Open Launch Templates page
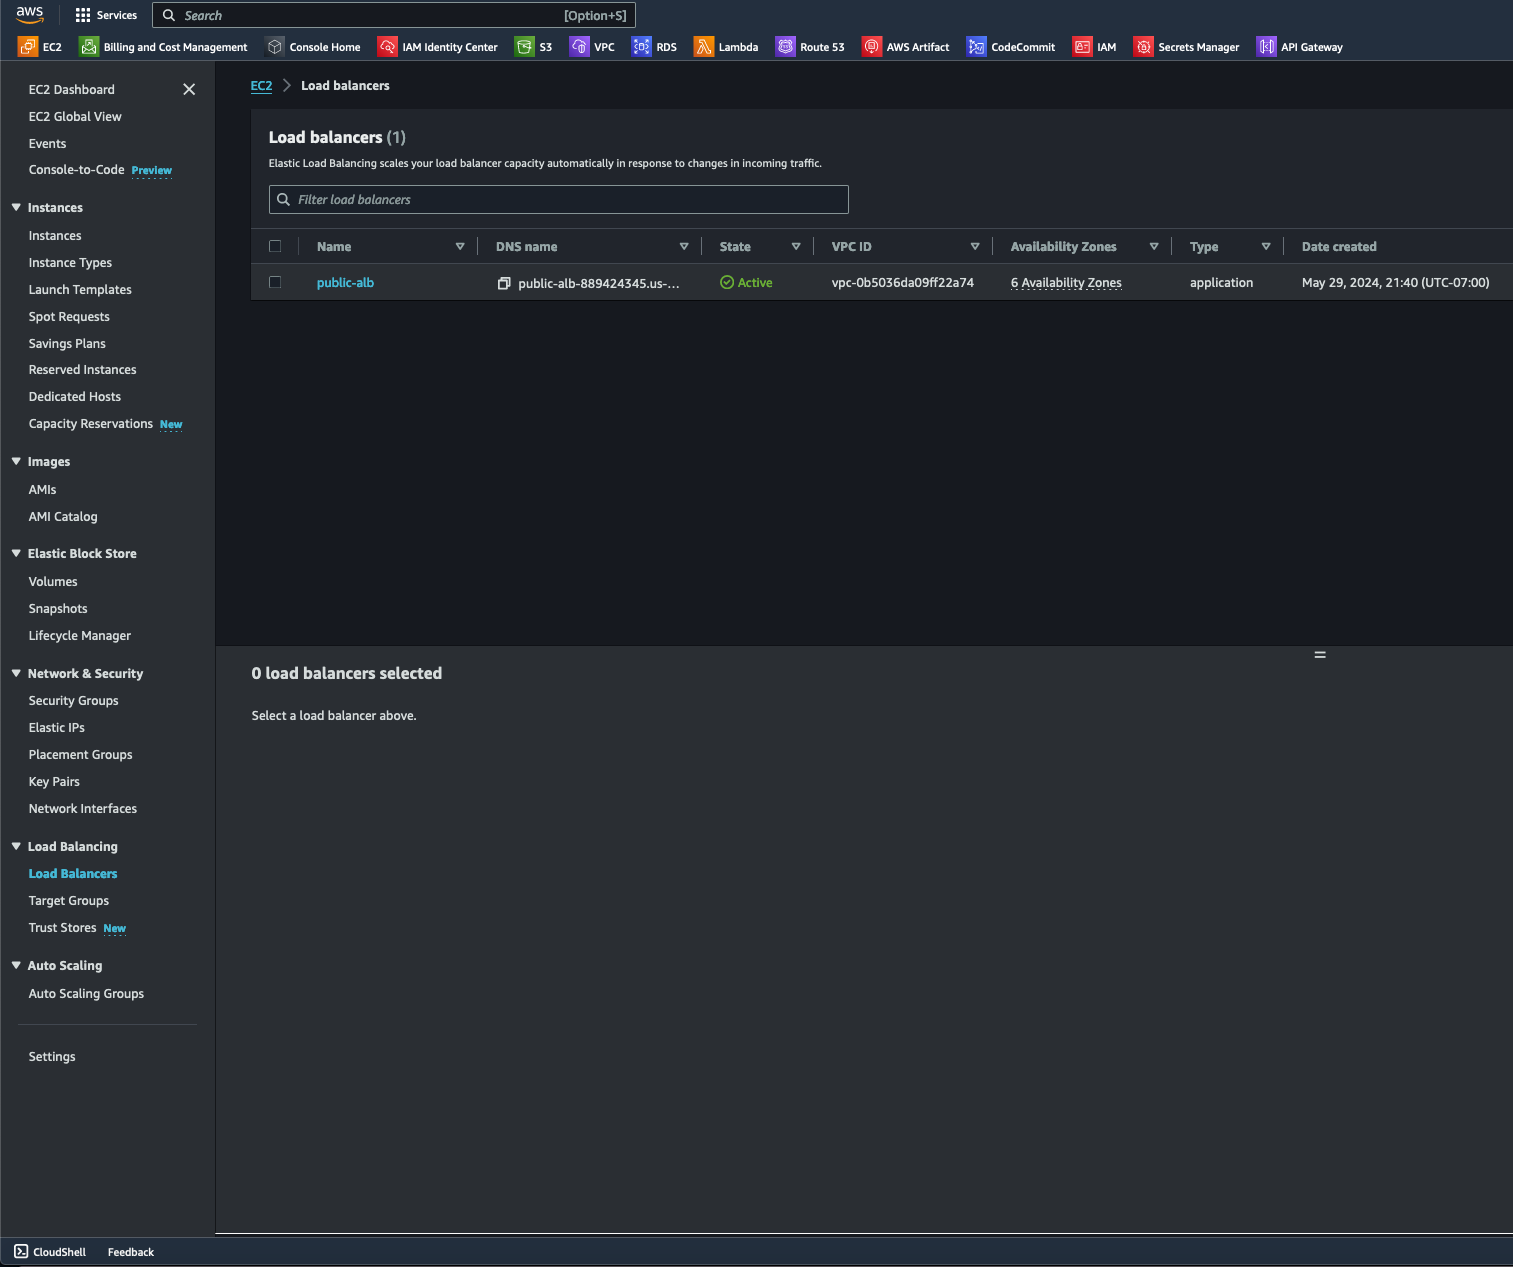Screen dimensions: 1513x1267 (80, 290)
